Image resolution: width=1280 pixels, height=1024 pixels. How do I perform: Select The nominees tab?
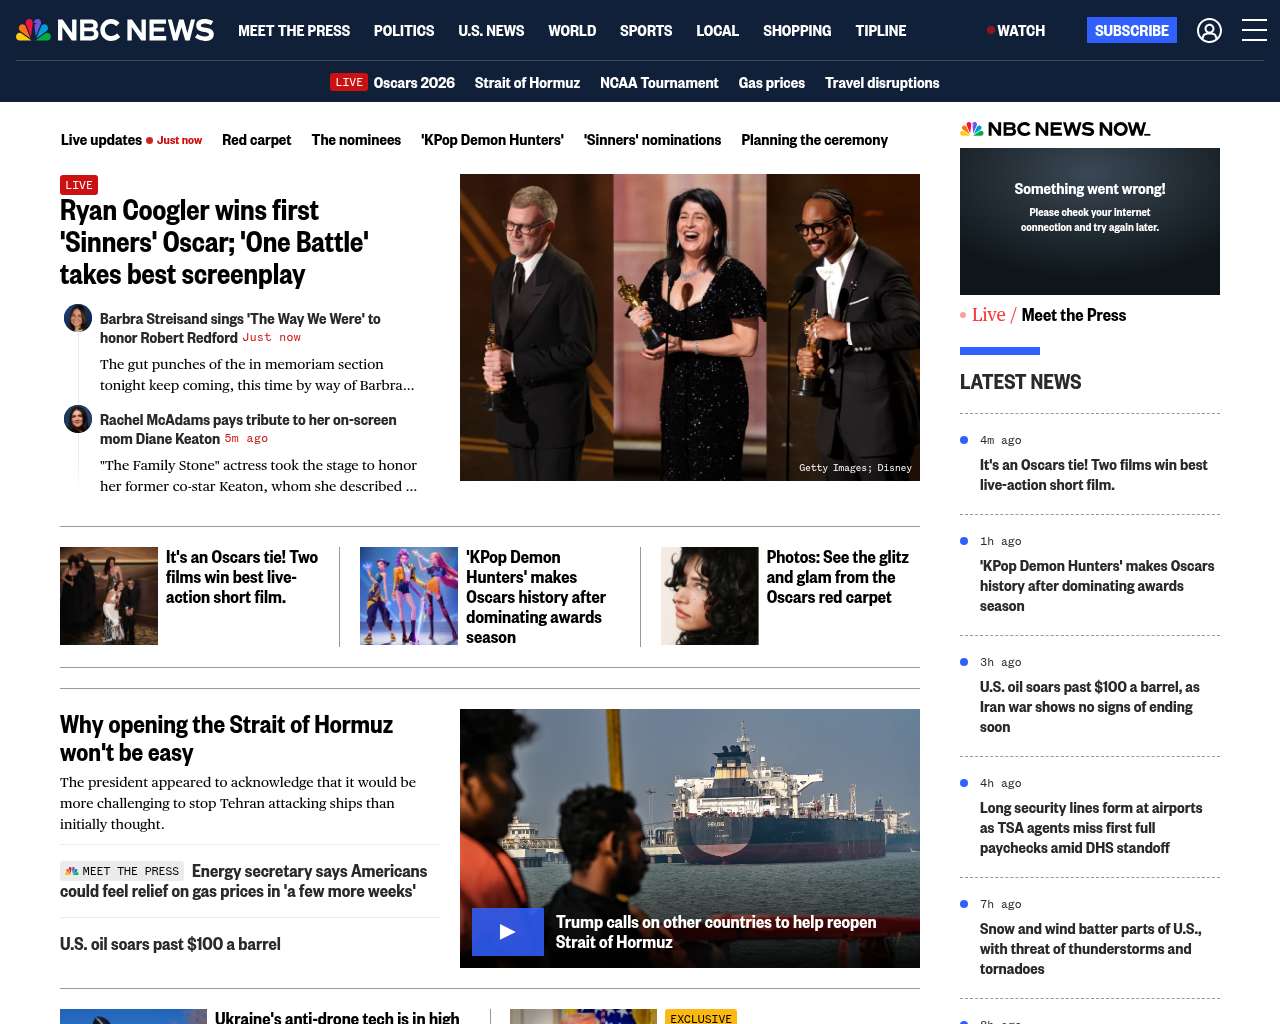(356, 140)
